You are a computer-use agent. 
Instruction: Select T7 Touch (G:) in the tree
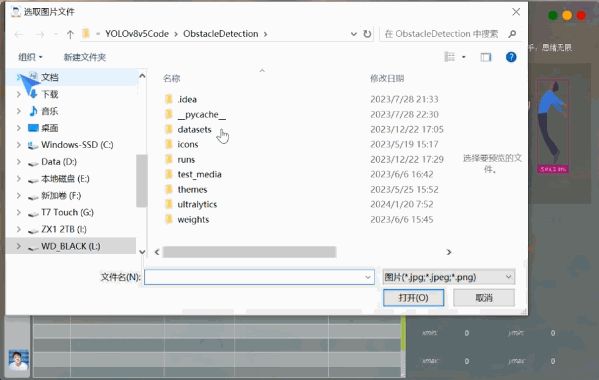coord(67,212)
